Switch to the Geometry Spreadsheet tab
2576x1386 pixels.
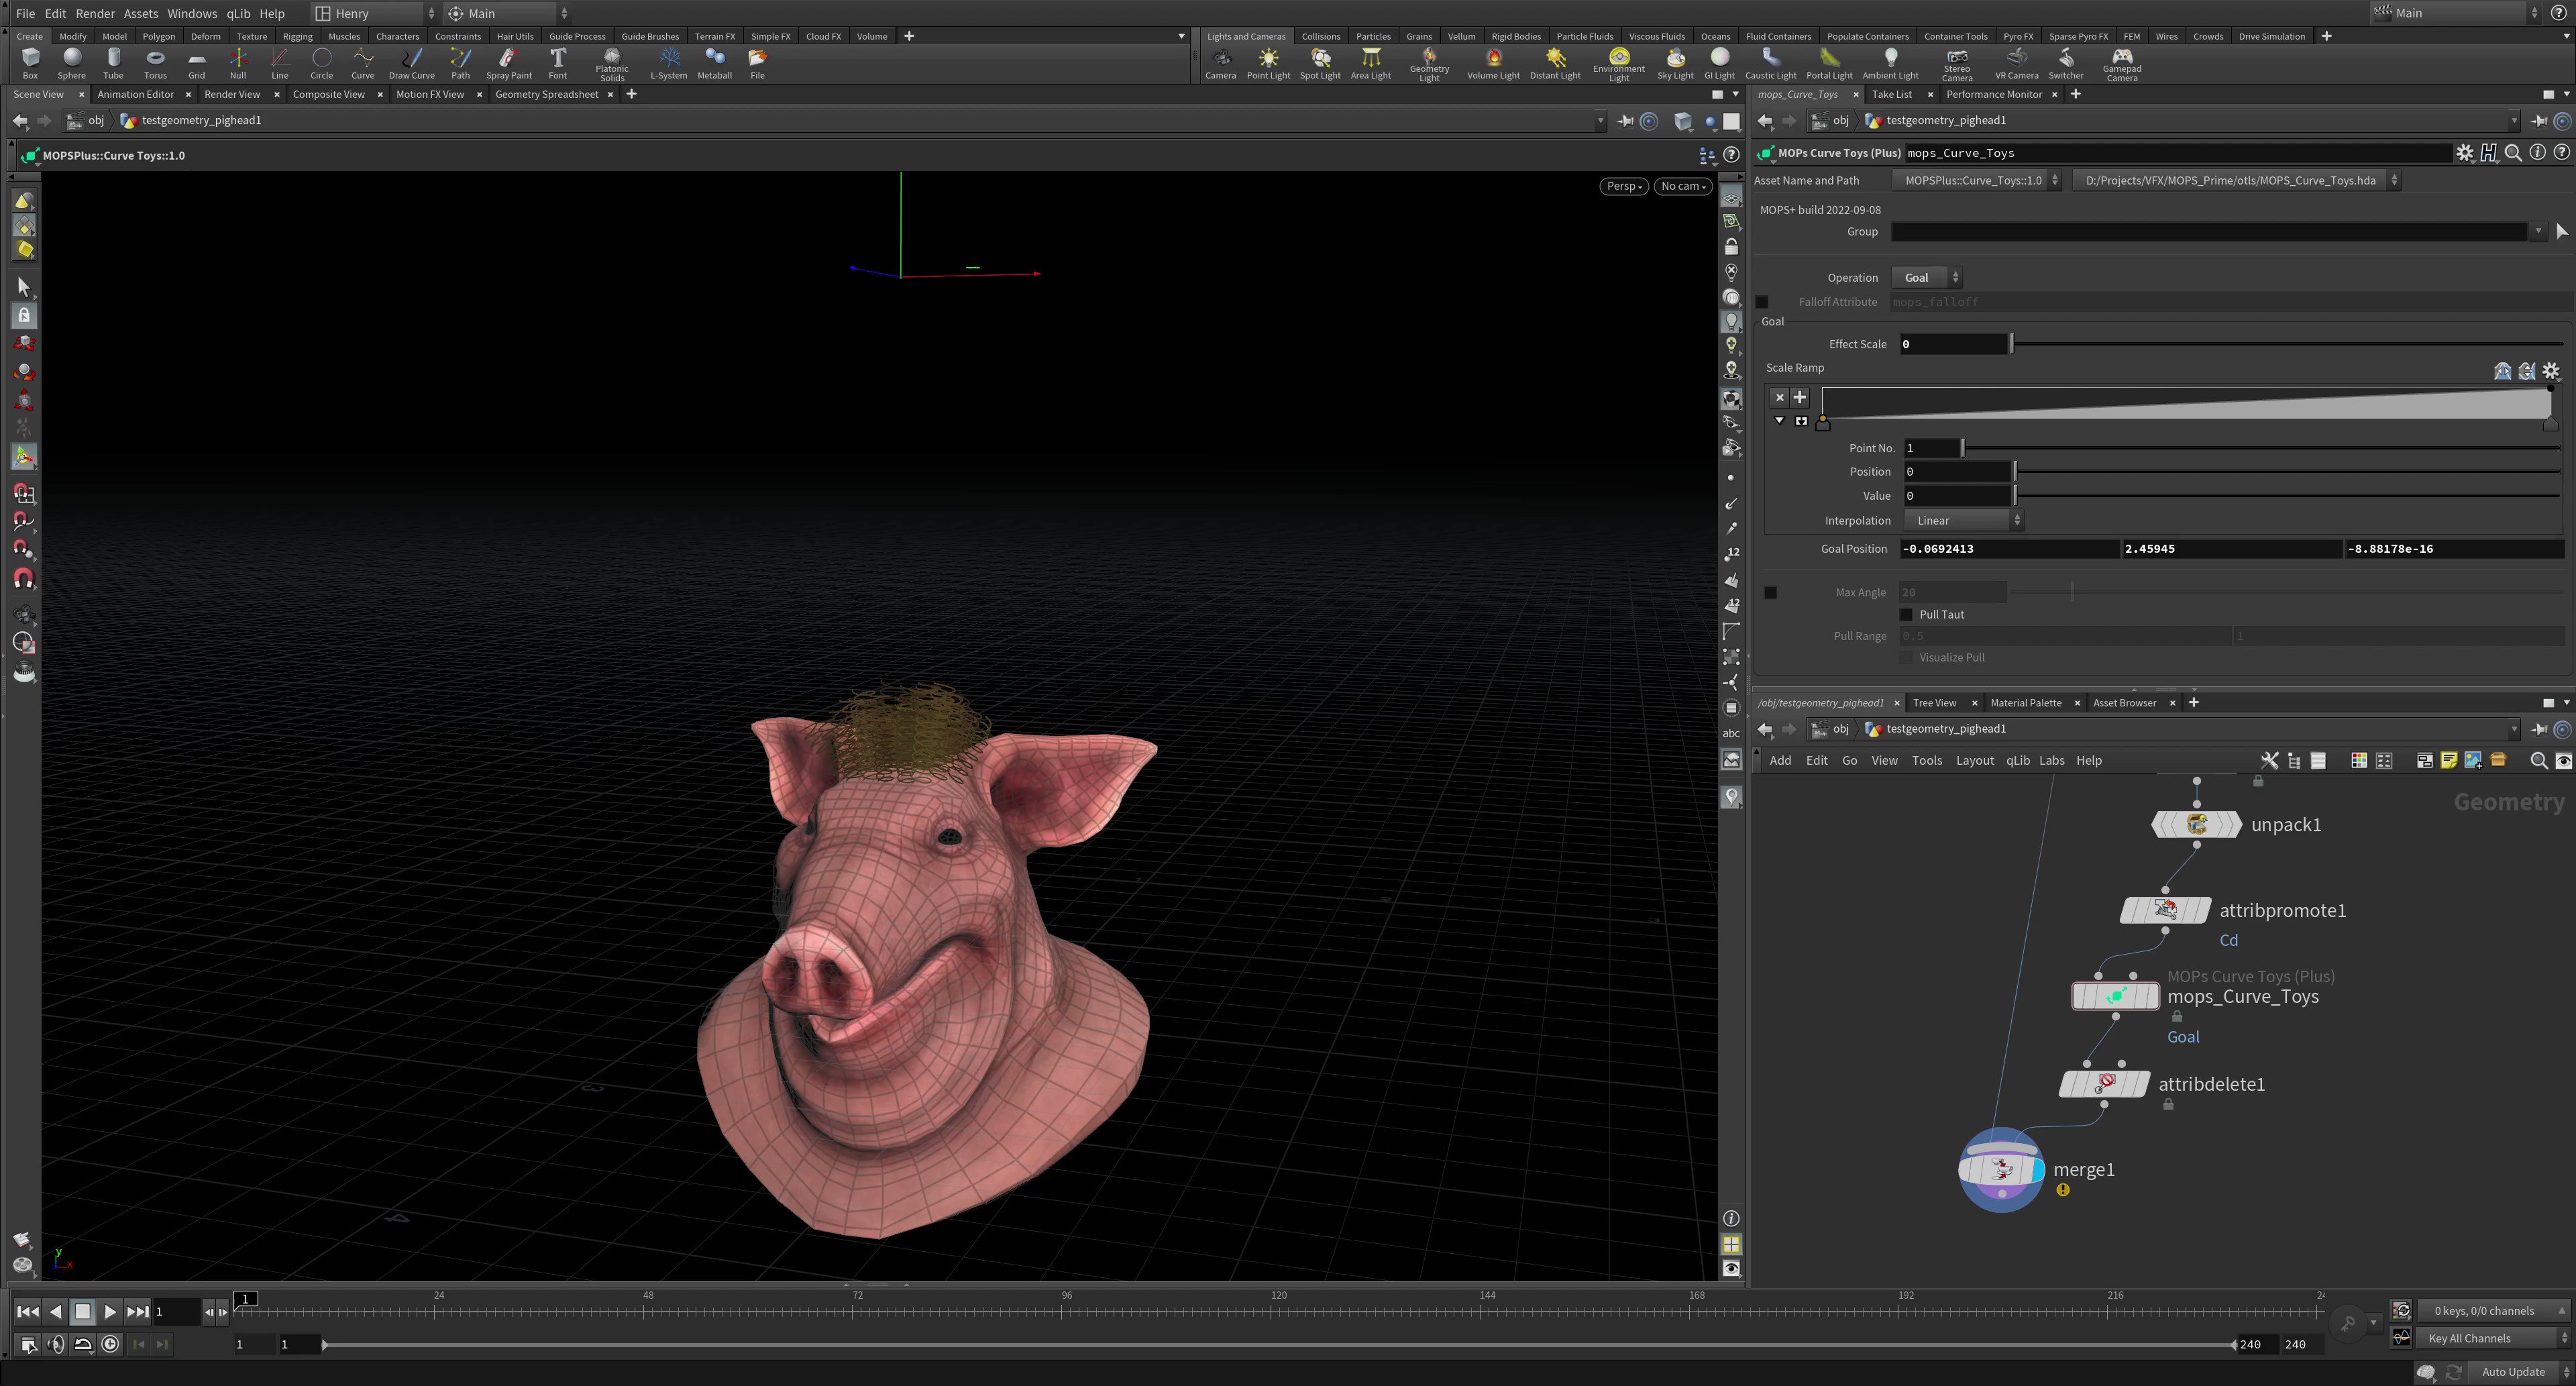point(546,94)
